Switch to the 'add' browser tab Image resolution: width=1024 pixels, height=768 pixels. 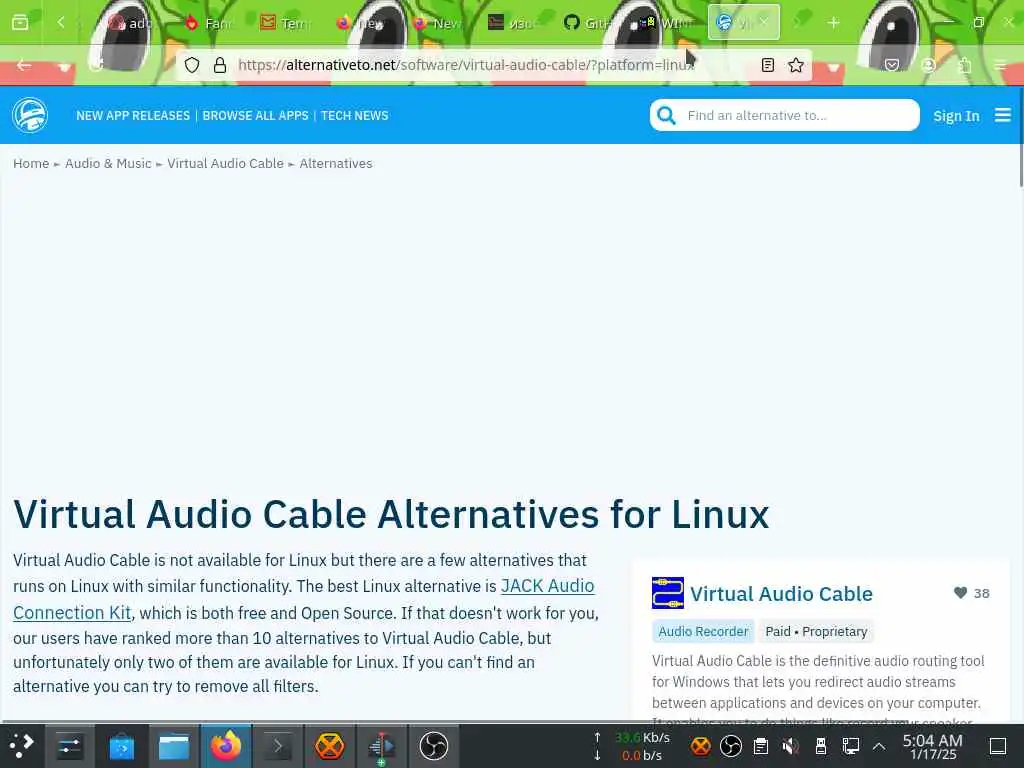coord(132,23)
